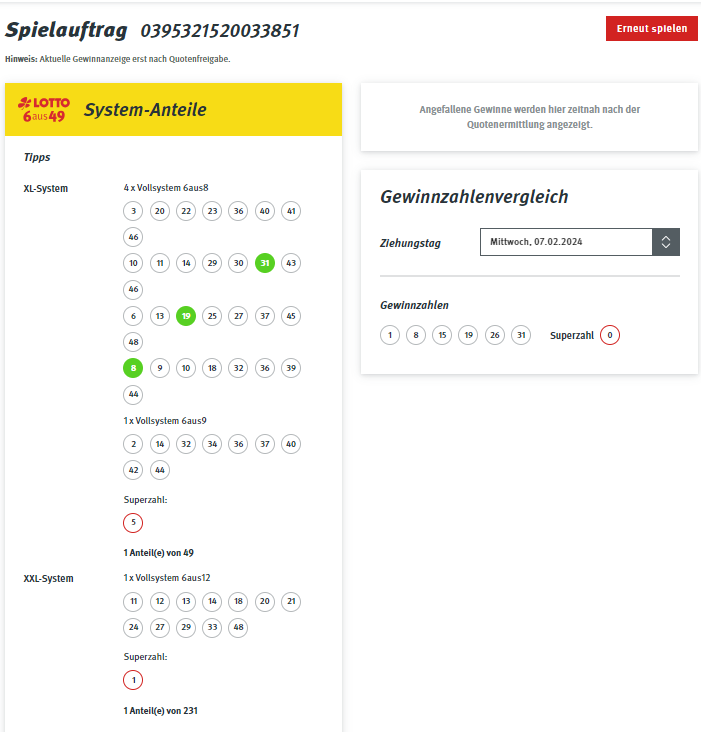Click number 24 ball in 6aus12 system
Image resolution: width=701 pixels, height=732 pixels.
(133, 627)
